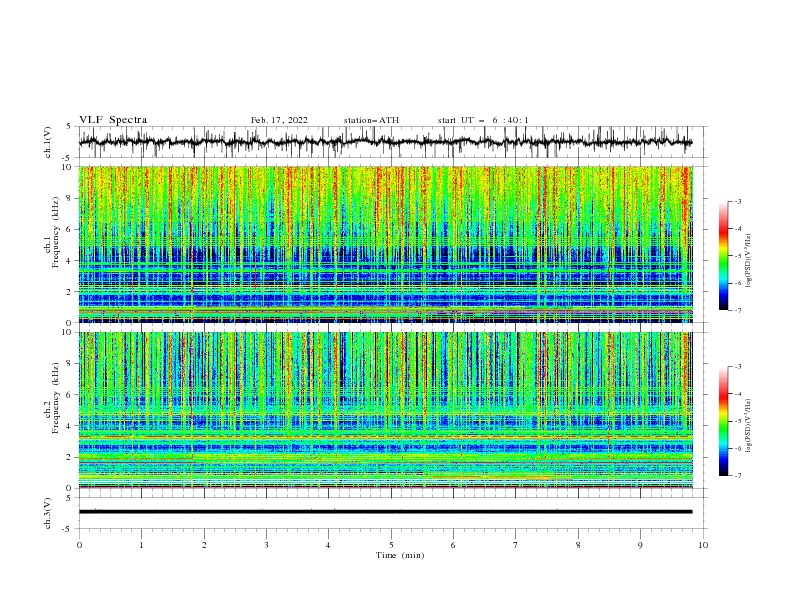Click time axis tick label "6"
The width and height of the screenshot is (792, 612).
point(453,545)
